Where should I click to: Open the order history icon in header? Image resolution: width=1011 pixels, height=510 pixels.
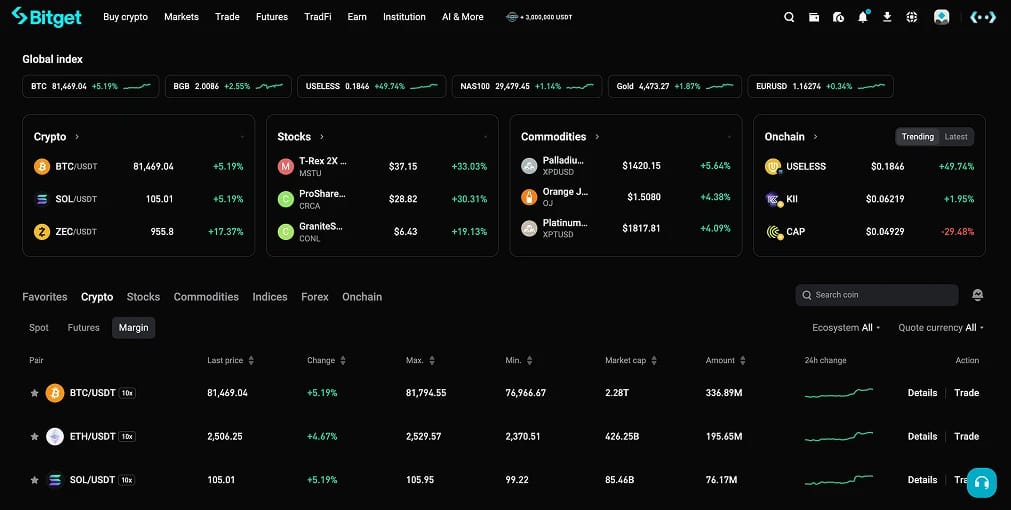click(838, 17)
